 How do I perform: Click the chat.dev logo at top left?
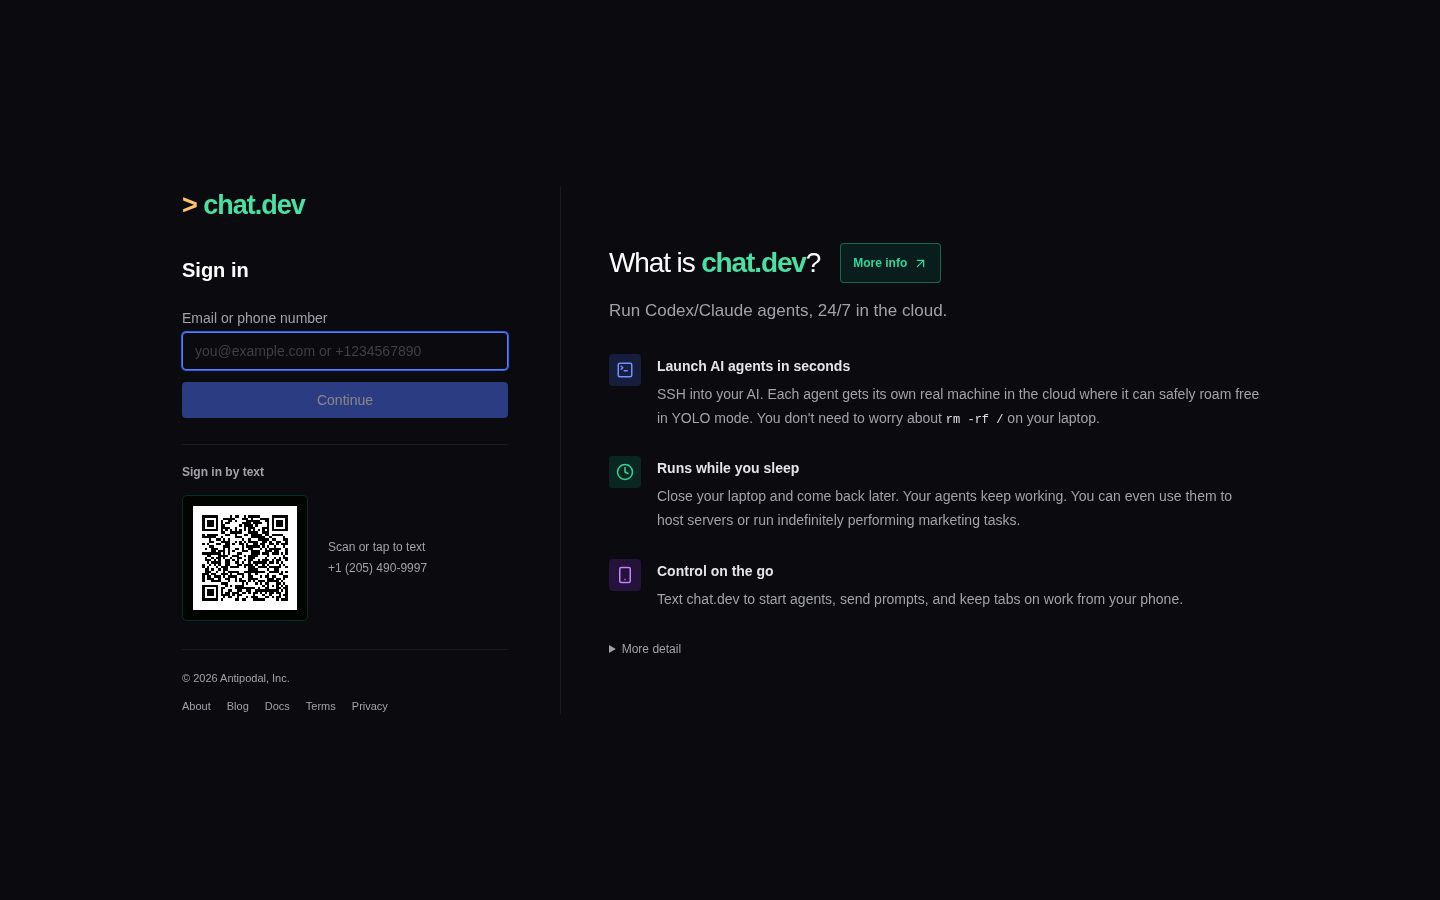(x=243, y=205)
